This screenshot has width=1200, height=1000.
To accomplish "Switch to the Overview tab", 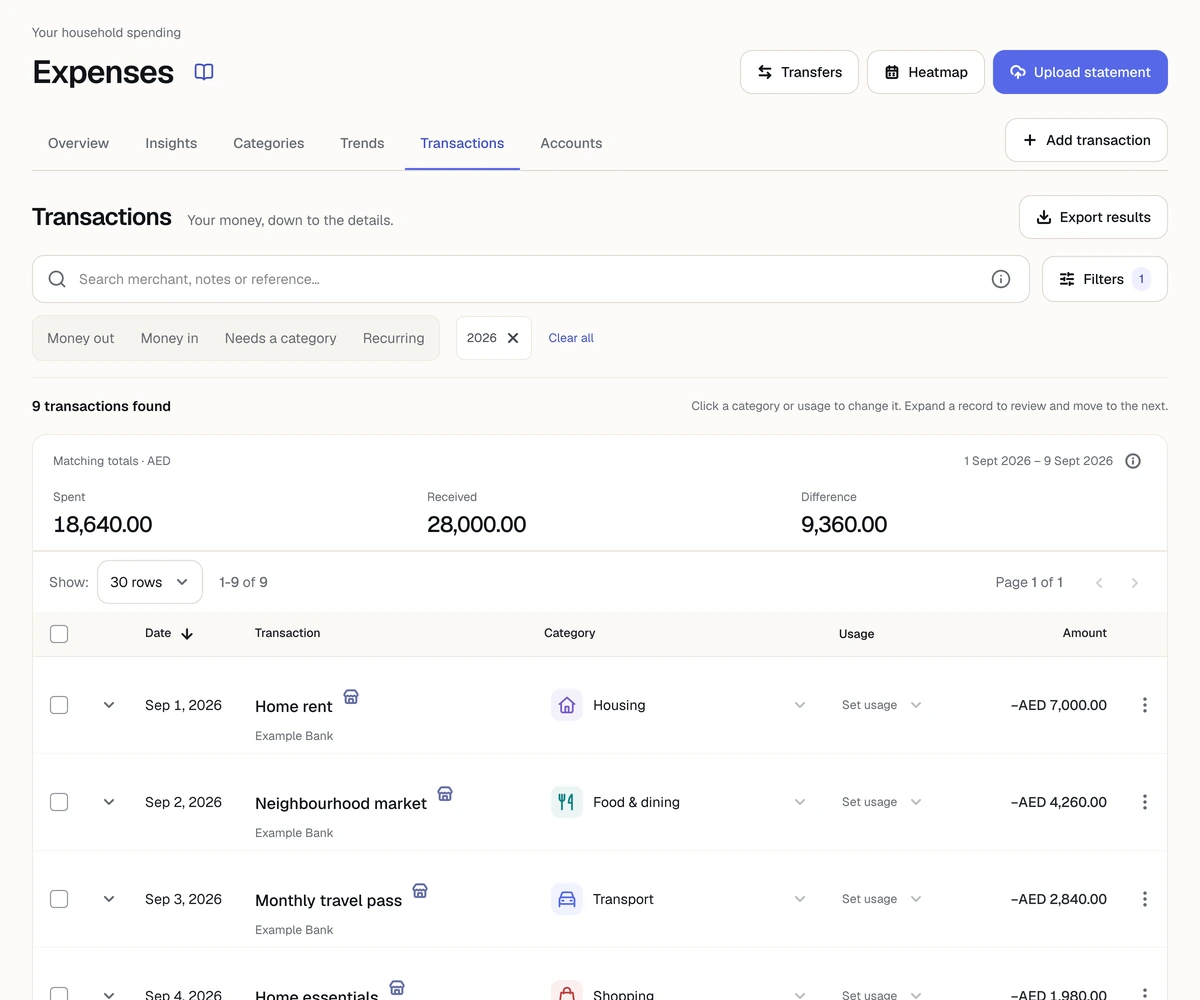I will coord(78,143).
